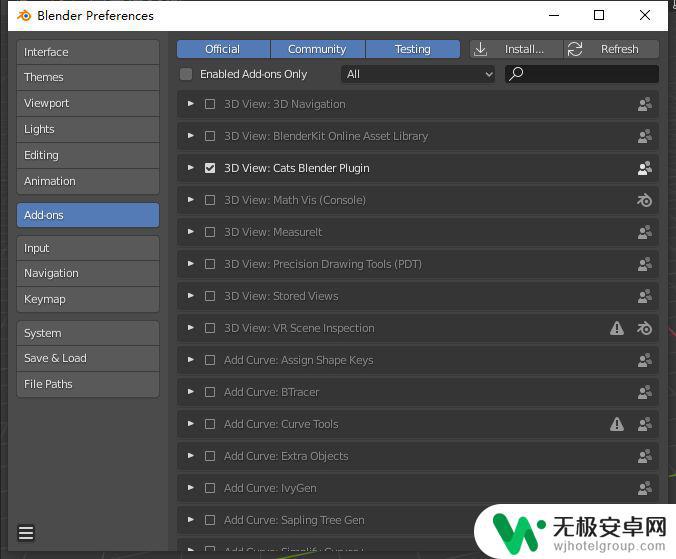Enable the BTracer add-on checkbox
The image size is (676, 559).
210,392
